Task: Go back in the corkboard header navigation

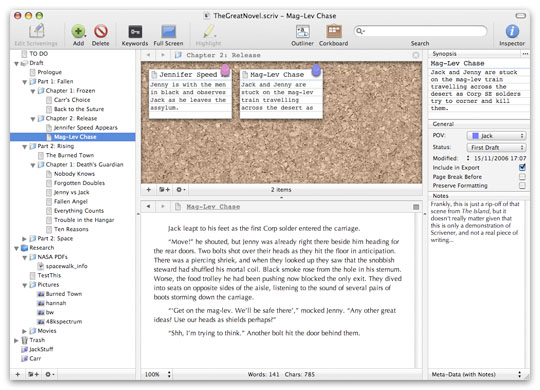Action: coord(148,55)
